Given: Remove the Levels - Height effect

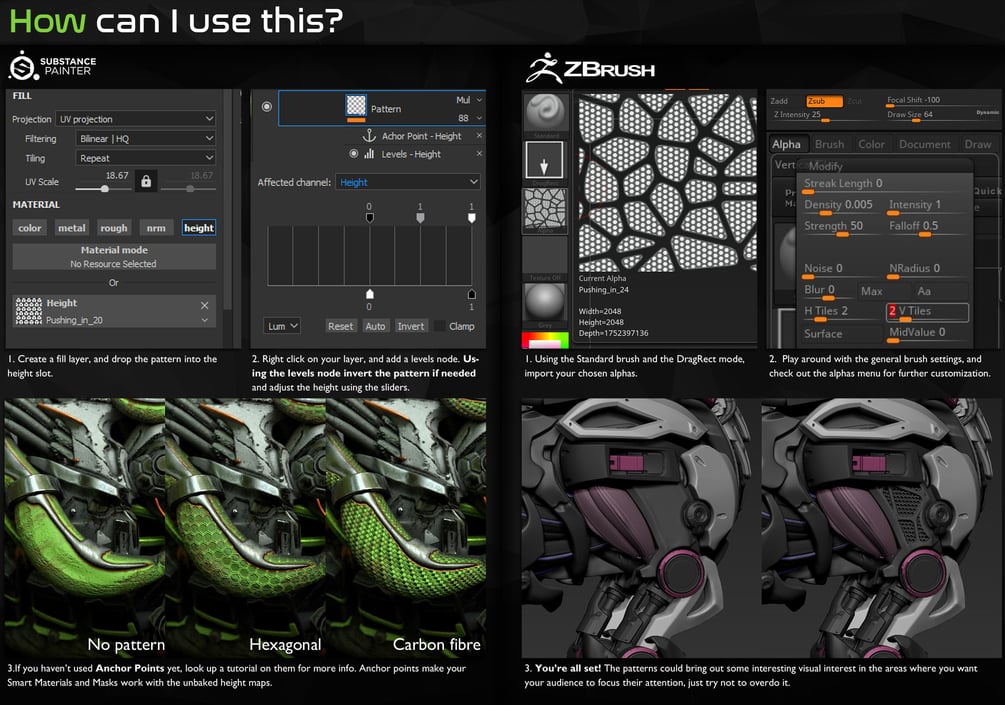Looking at the screenshot, I should (479, 154).
